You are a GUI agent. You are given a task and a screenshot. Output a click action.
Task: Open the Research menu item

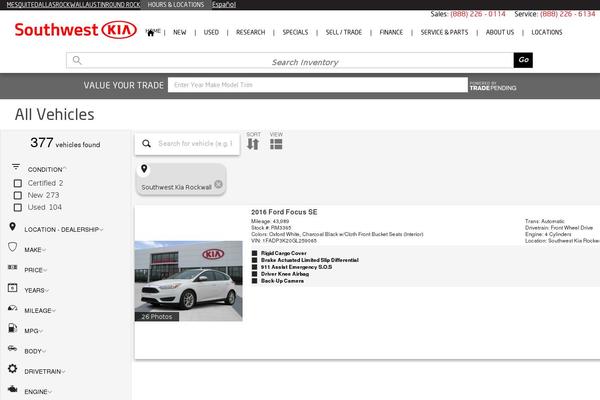tap(251, 32)
